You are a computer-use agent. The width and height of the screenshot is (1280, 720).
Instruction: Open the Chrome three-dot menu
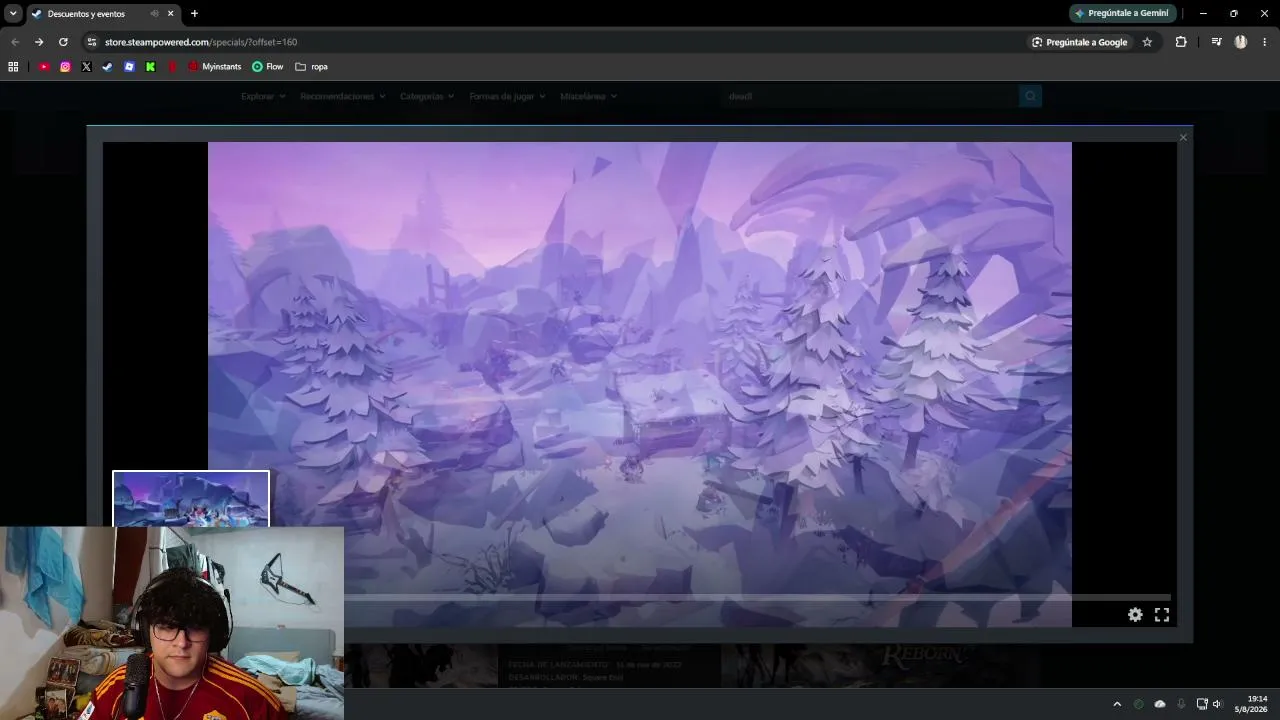point(1265,42)
